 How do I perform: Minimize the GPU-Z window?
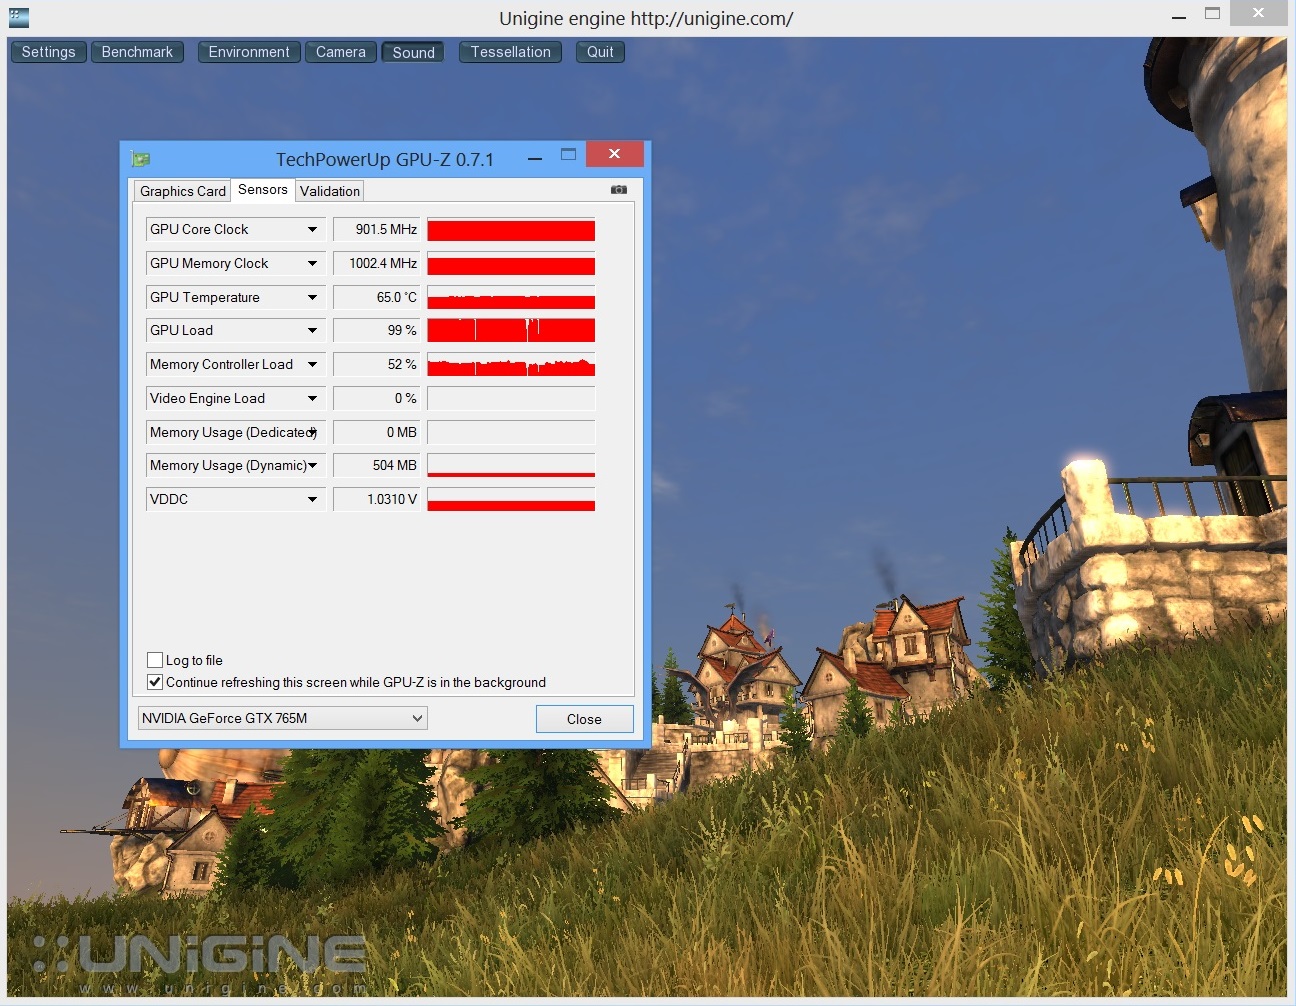tap(535, 157)
